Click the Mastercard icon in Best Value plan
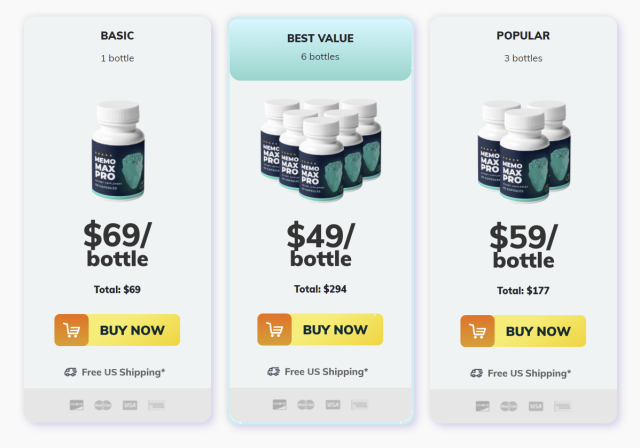This screenshot has width=640, height=448. (306, 405)
